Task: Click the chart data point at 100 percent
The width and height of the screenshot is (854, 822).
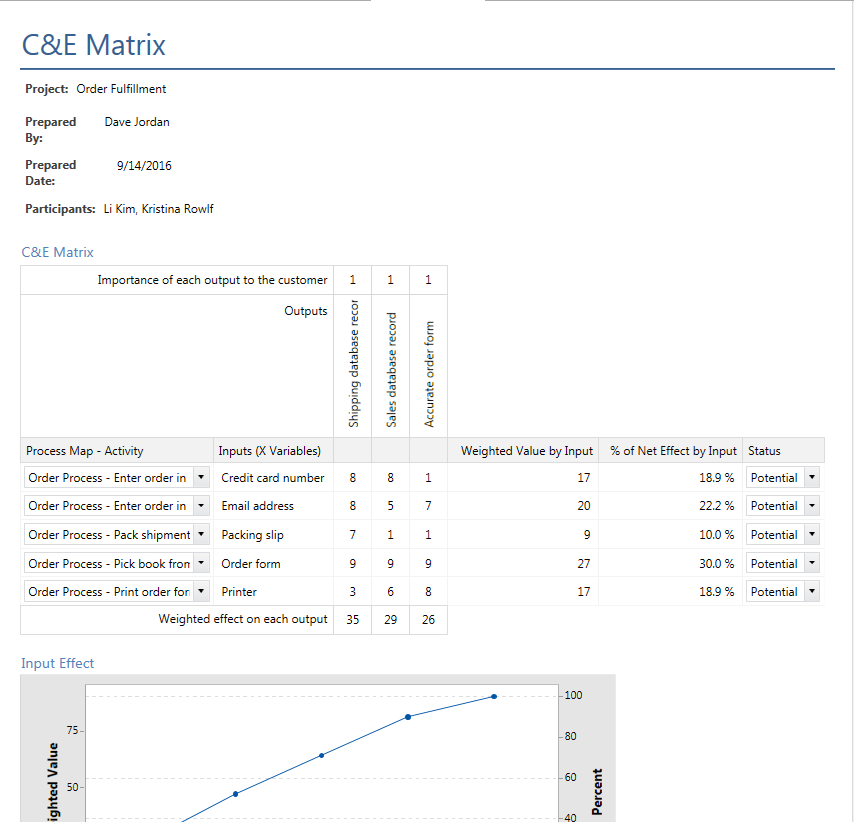Action: pyautogui.click(x=493, y=696)
